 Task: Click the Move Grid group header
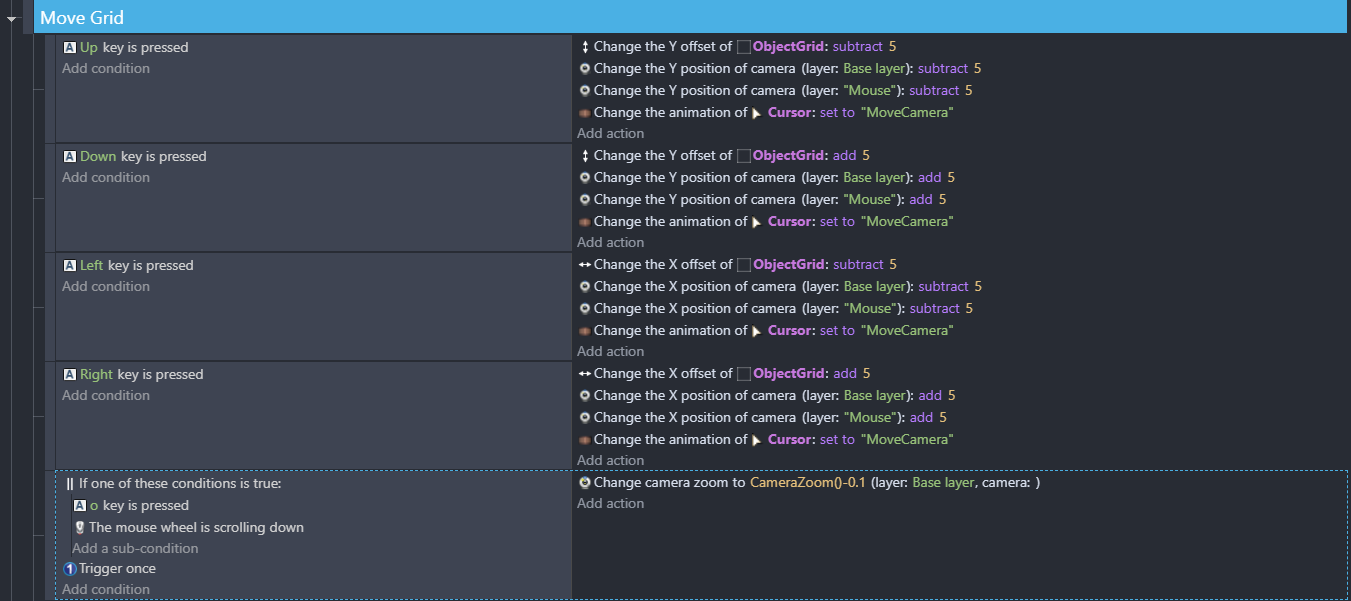pos(691,18)
